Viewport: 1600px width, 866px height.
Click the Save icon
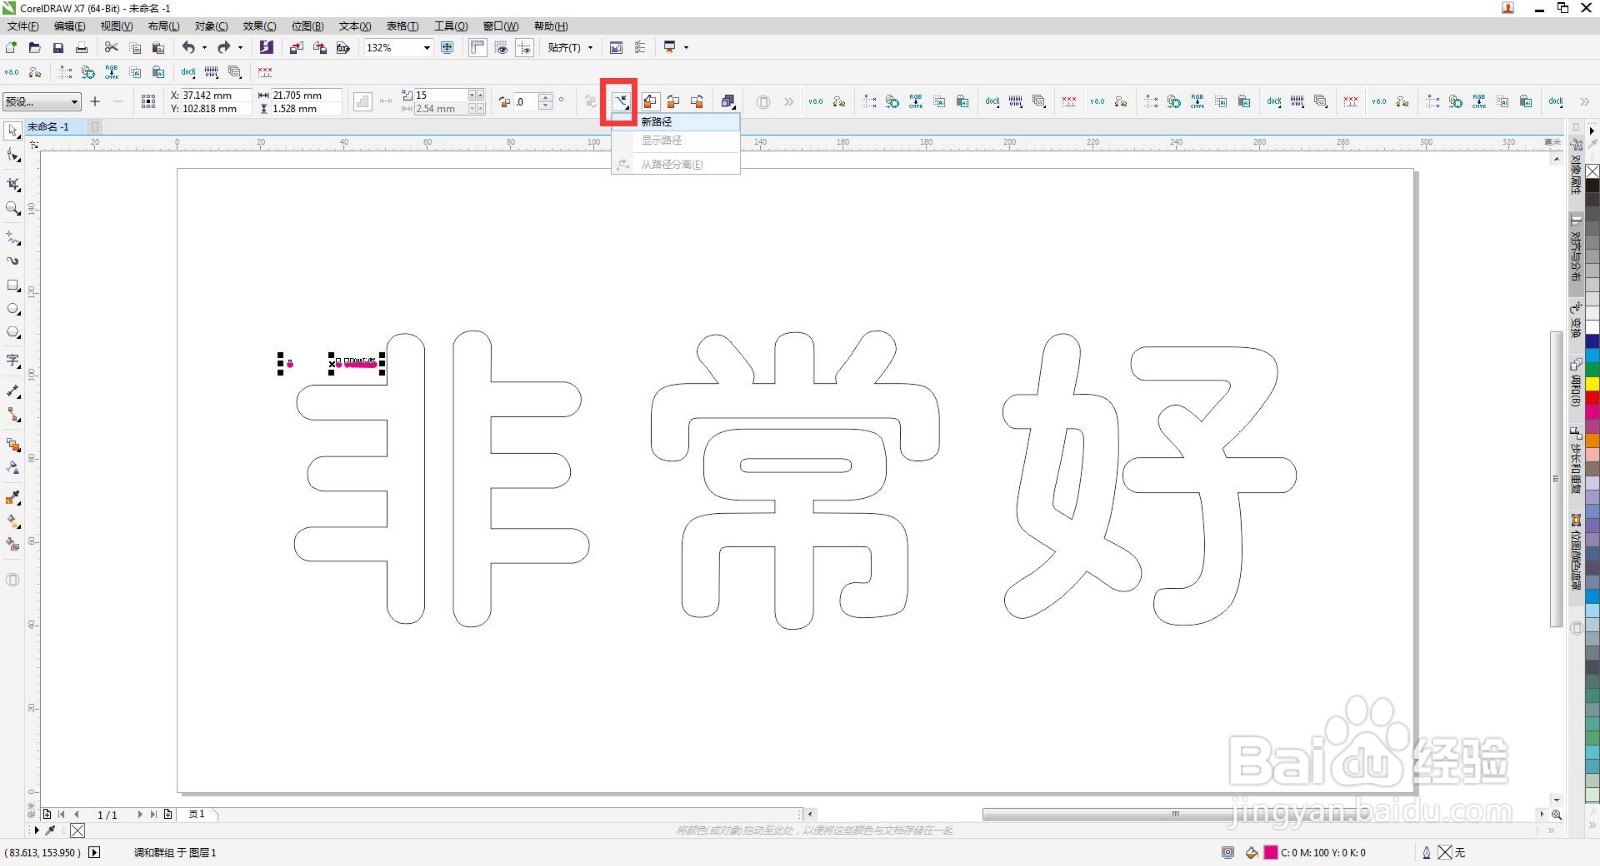pos(58,47)
